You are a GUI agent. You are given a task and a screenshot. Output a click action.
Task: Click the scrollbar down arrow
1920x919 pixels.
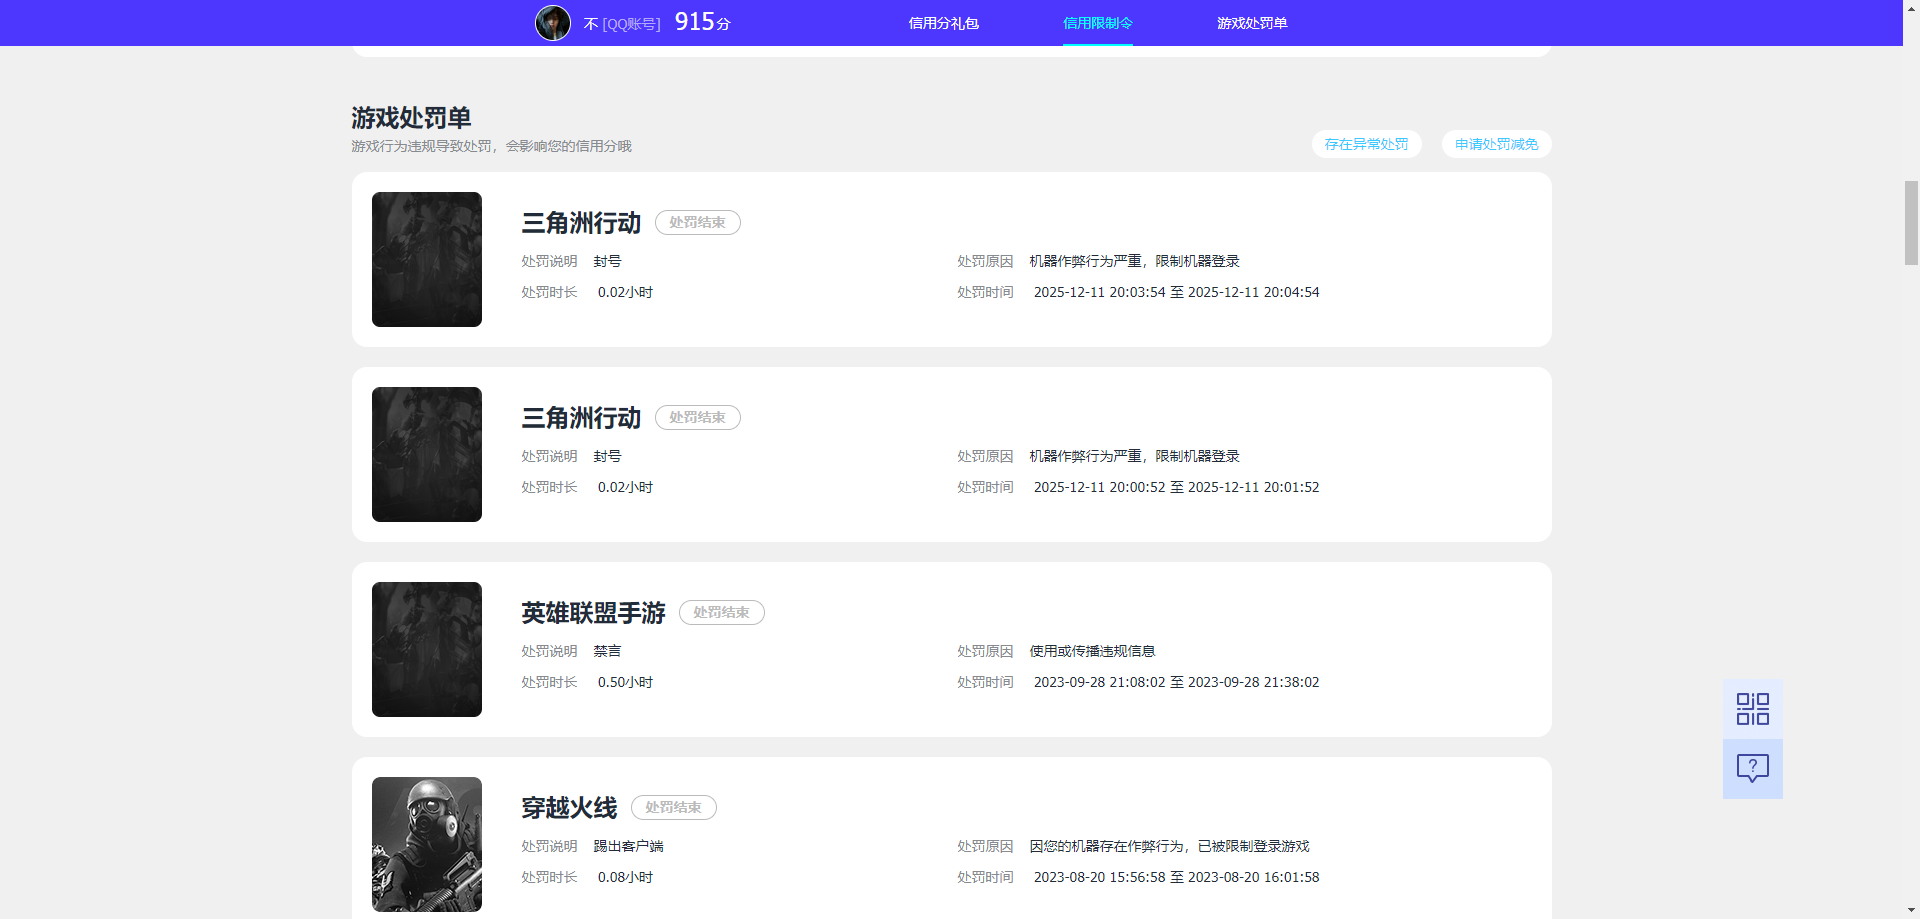pyautogui.click(x=1911, y=908)
